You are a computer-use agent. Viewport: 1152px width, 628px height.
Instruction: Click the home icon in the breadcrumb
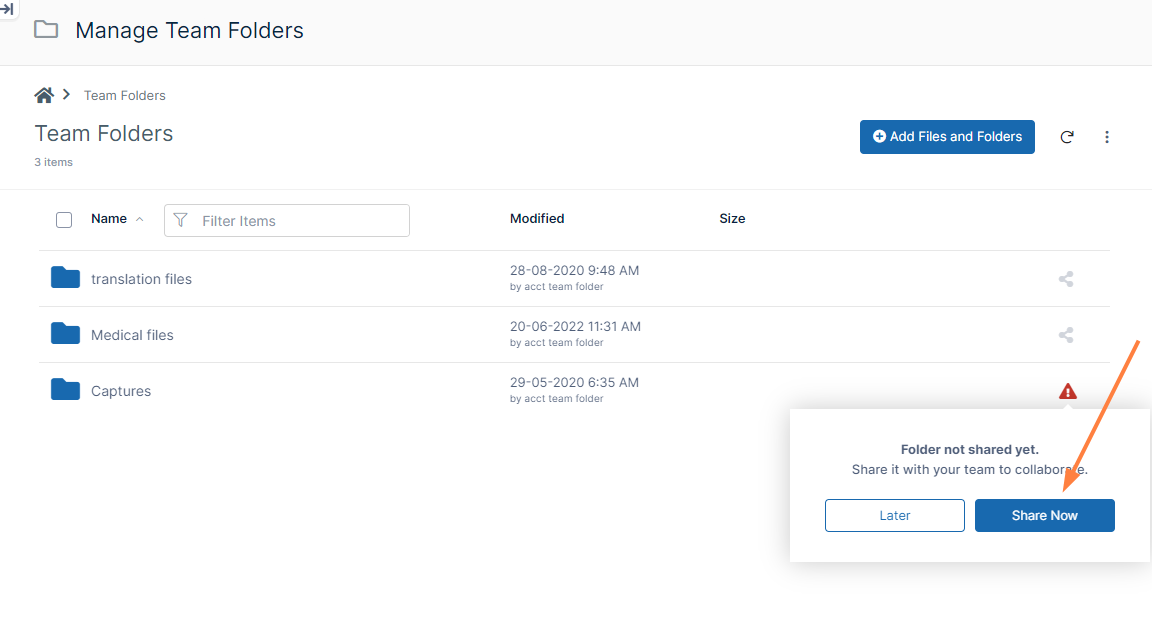pyautogui.click(x=43, y=94)
